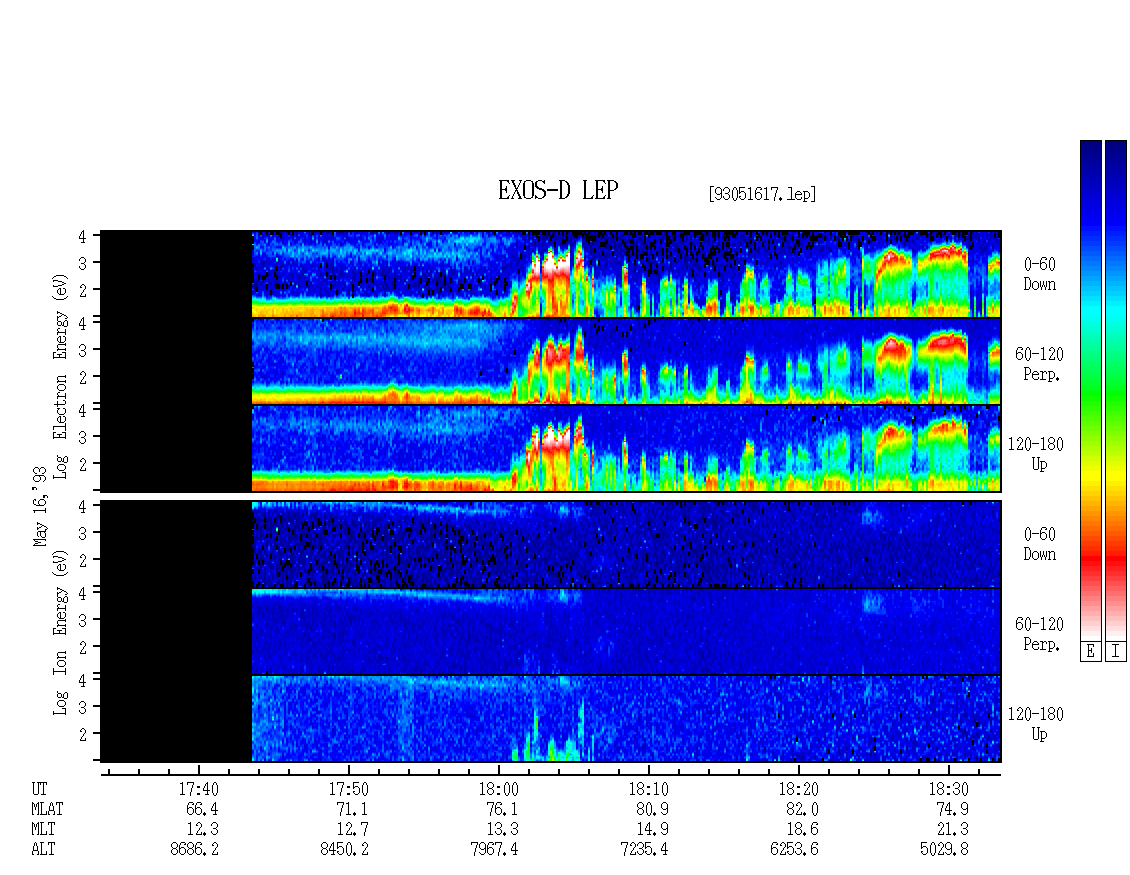Select the 18:00 time tick label

498,789
